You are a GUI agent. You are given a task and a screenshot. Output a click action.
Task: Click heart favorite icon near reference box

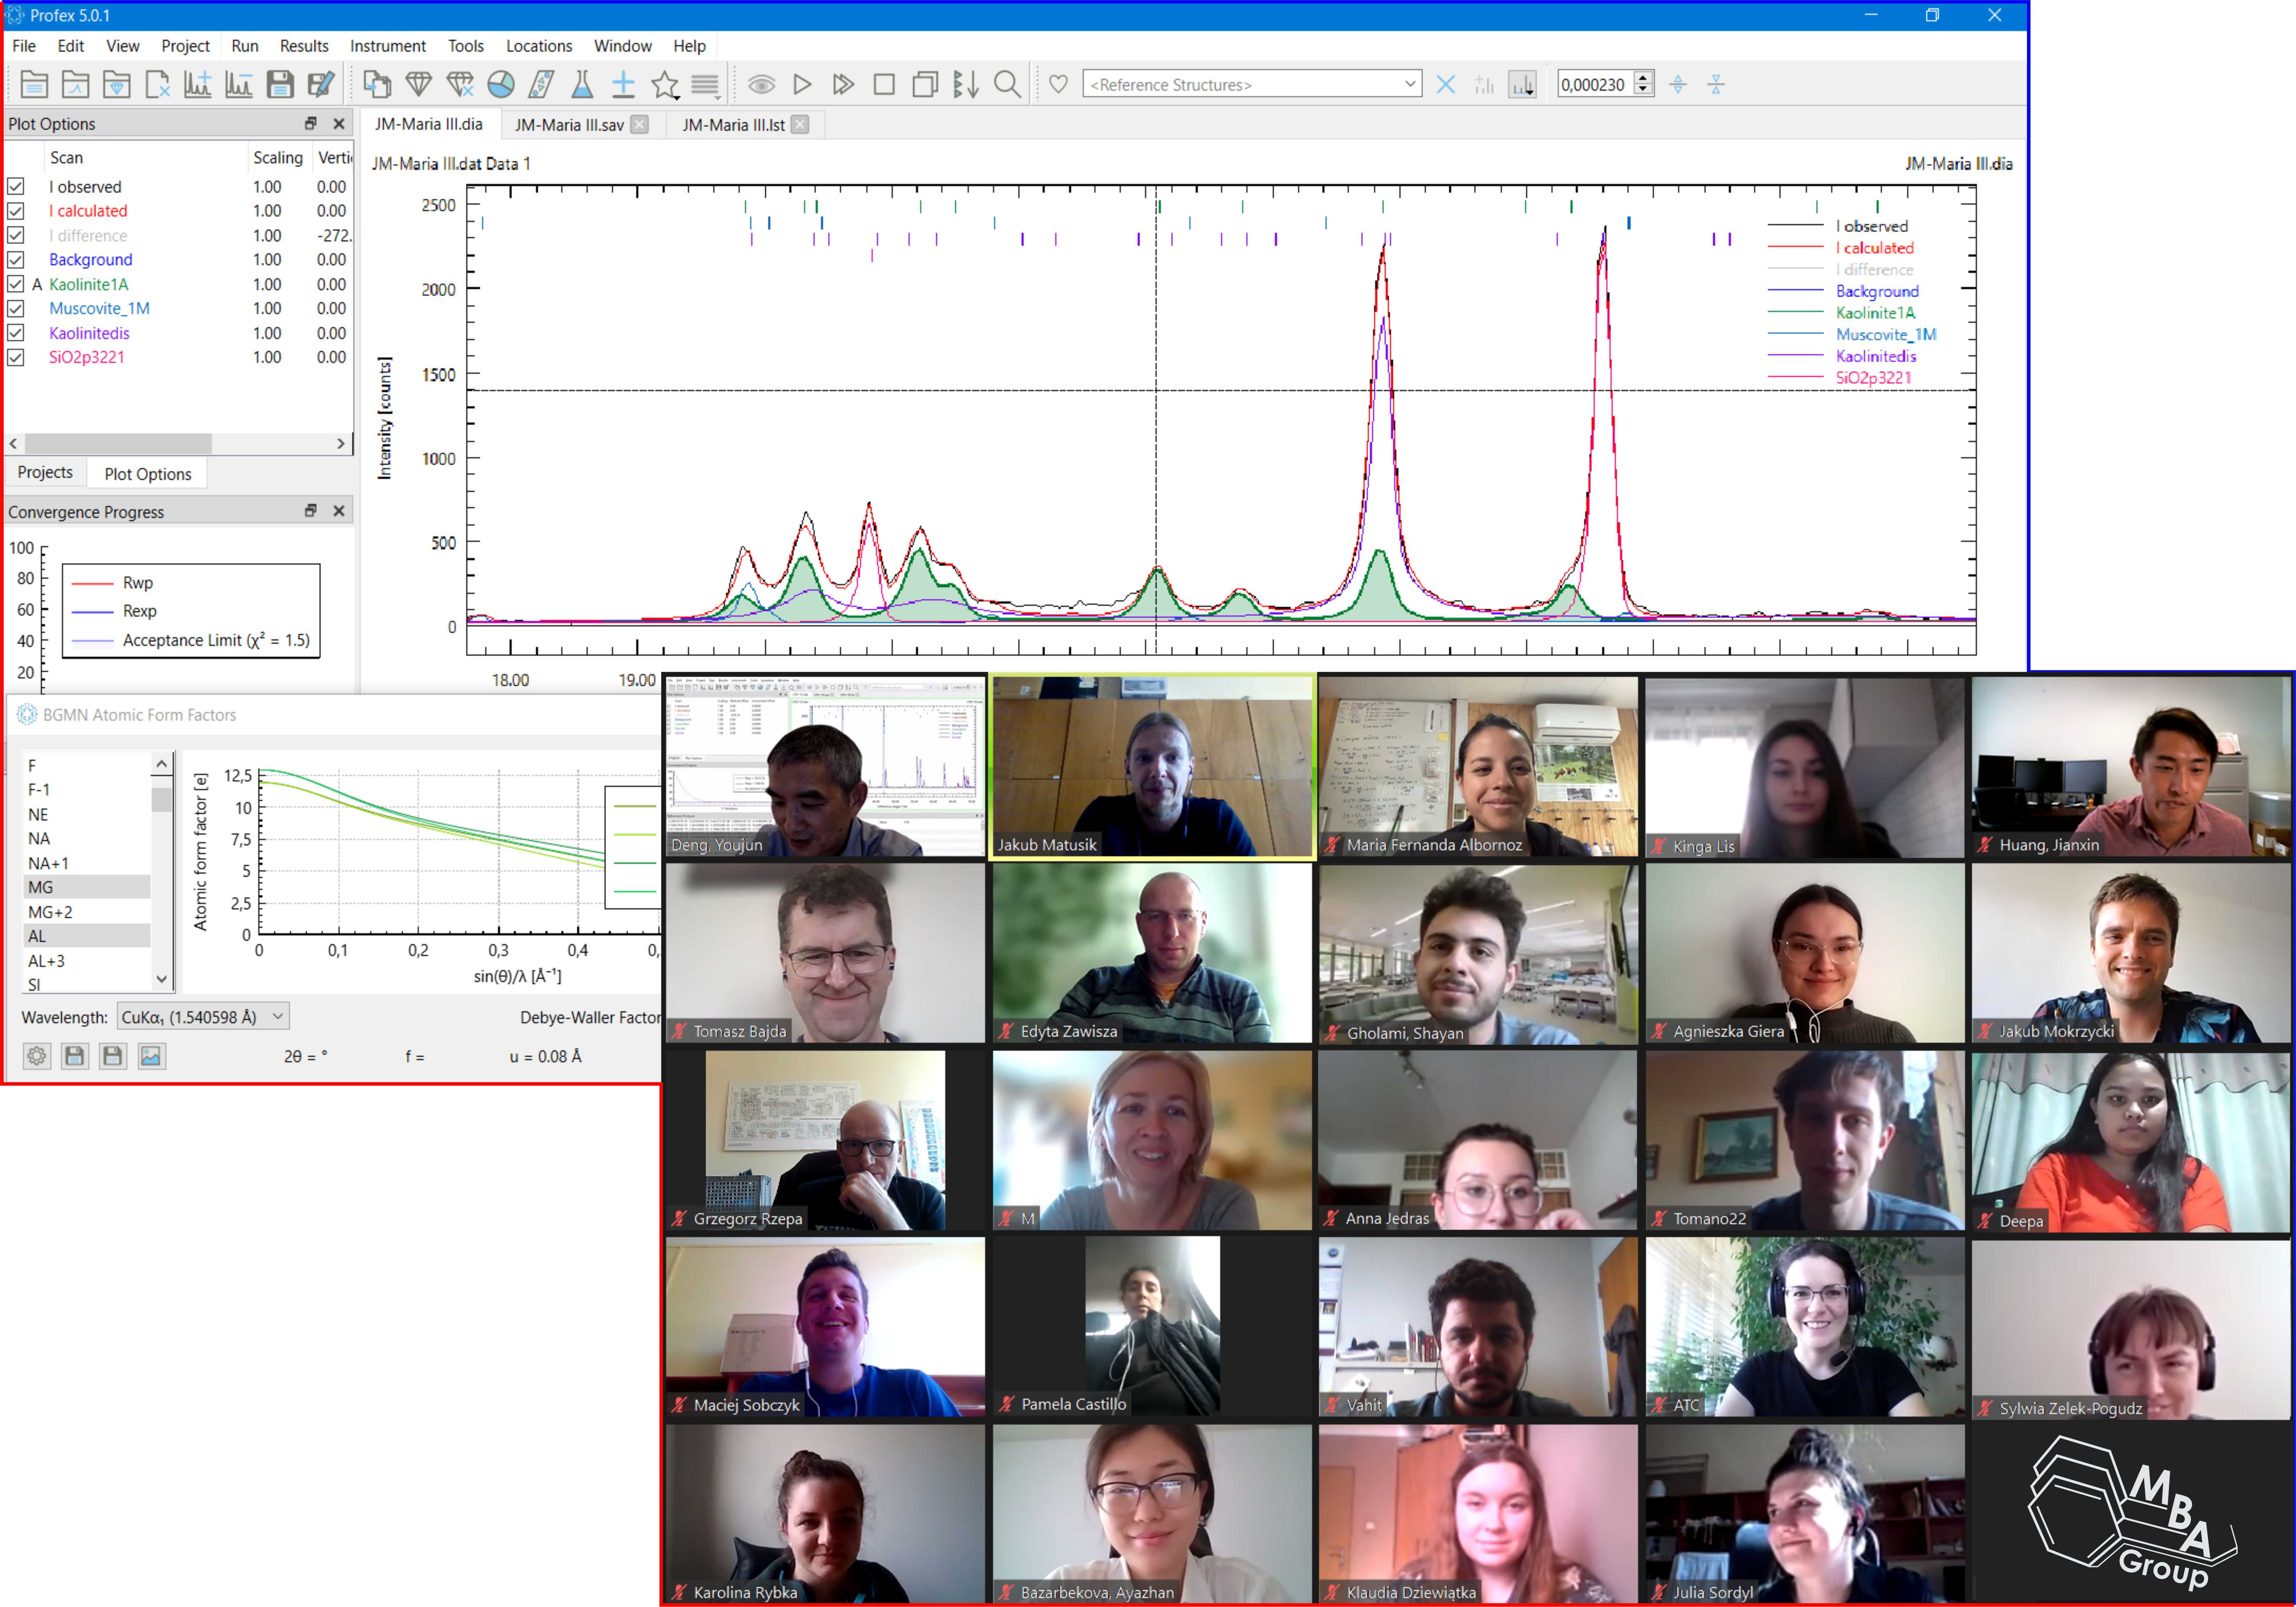[1058, 85]
